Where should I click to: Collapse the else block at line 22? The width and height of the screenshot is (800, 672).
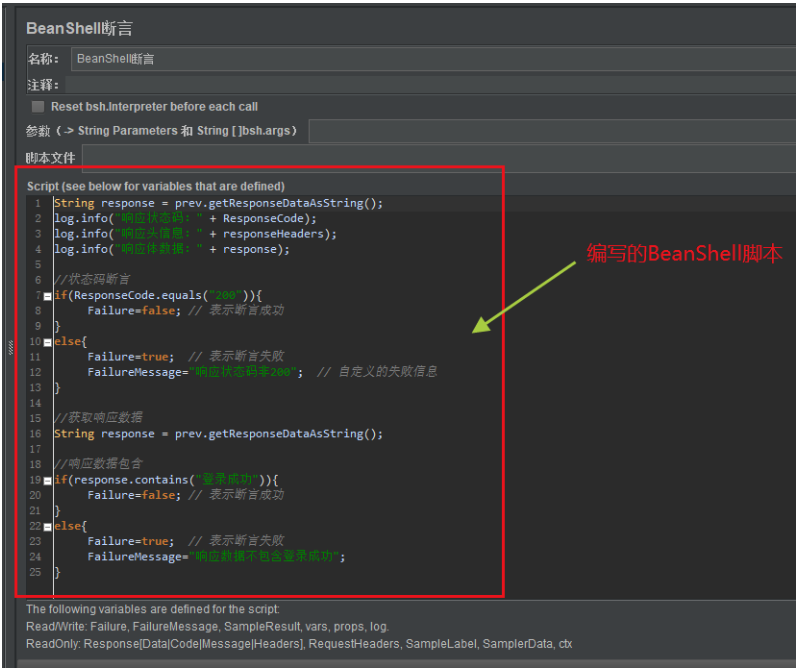[47, 527]
